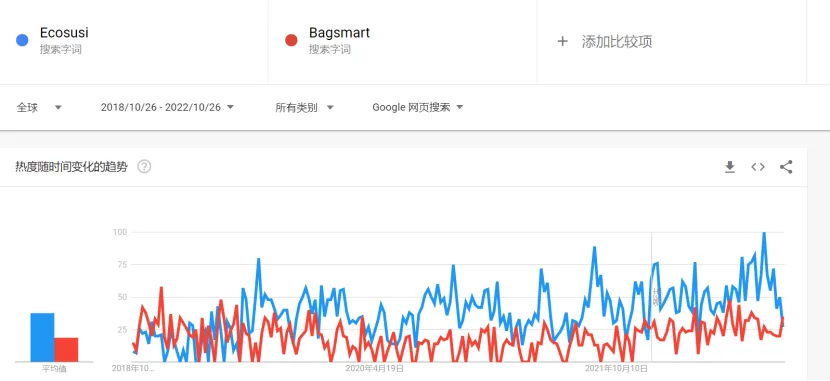
Task: Open the help question mark next to 热度随时间变化的趋势
Action: click(144, 167)
